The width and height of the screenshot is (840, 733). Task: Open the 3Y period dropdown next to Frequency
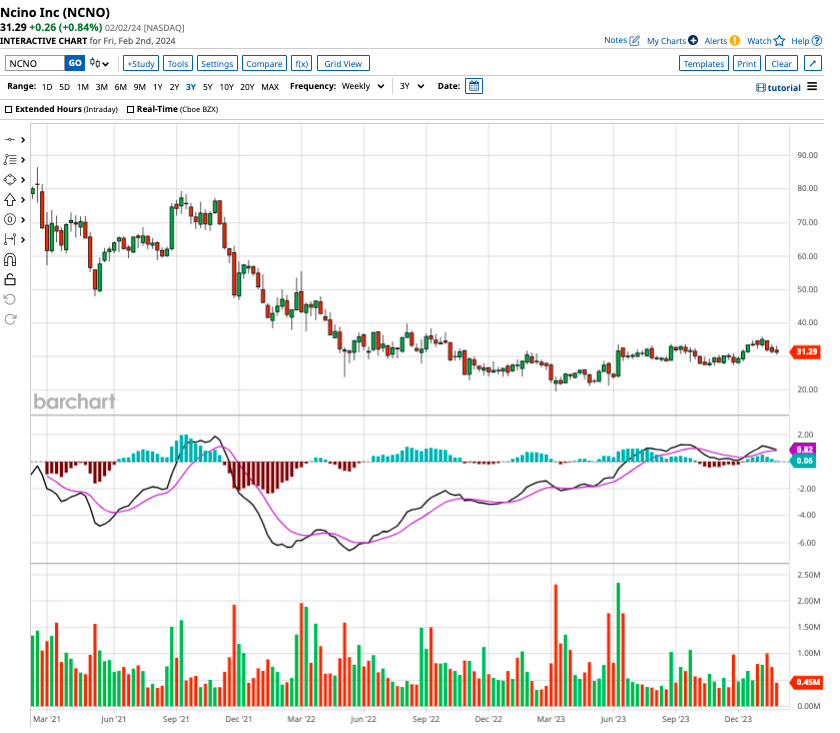point(411,86)
